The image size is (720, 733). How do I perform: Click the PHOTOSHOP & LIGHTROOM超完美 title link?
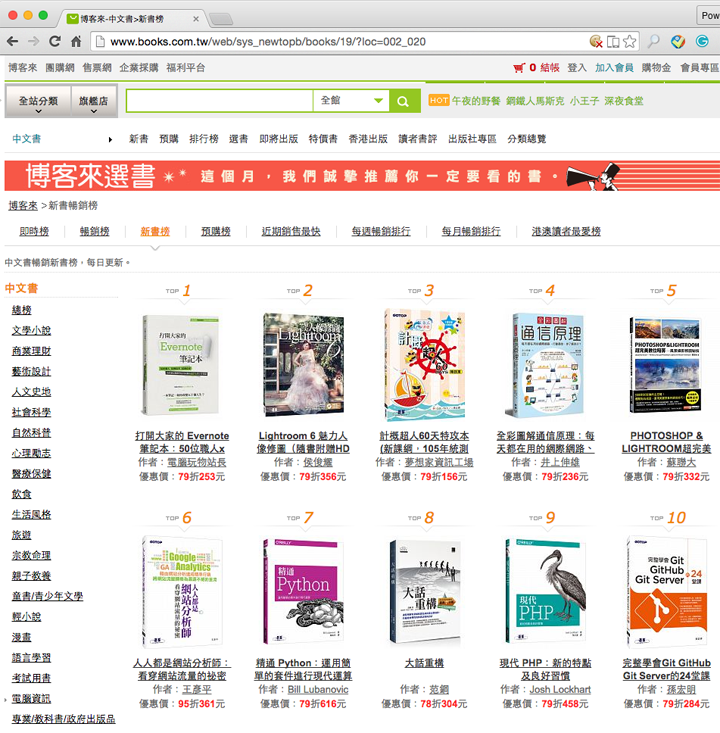click(666, 442)
